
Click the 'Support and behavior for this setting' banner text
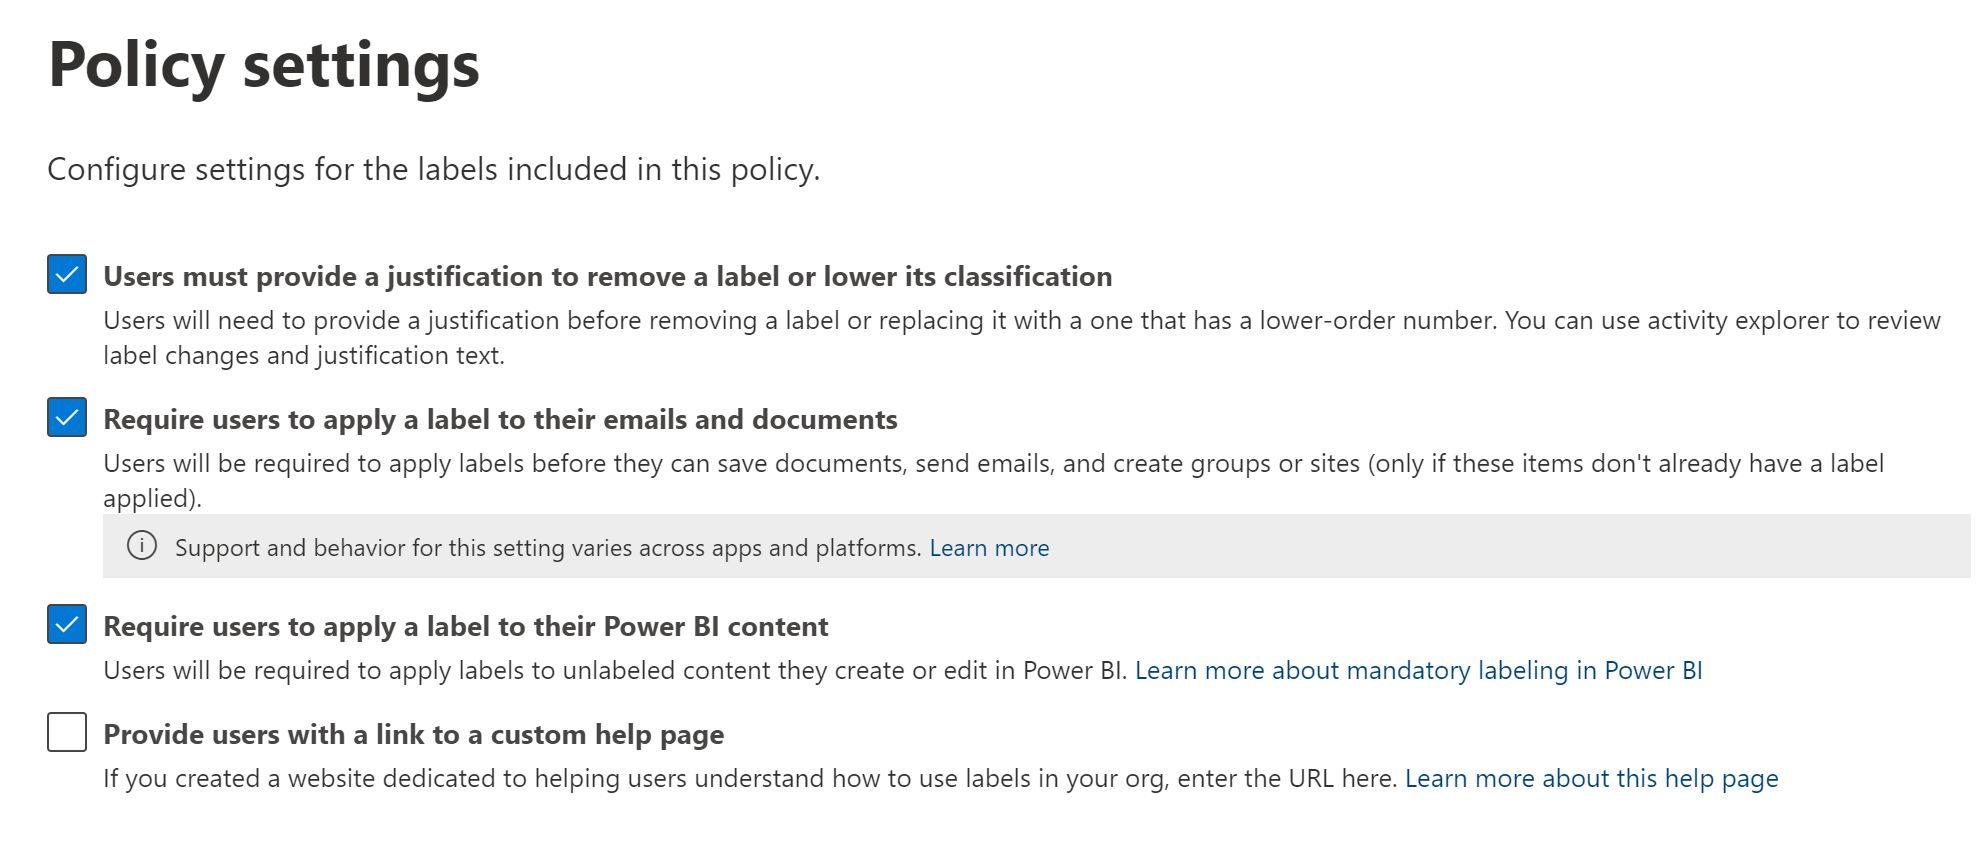[547, 548]
